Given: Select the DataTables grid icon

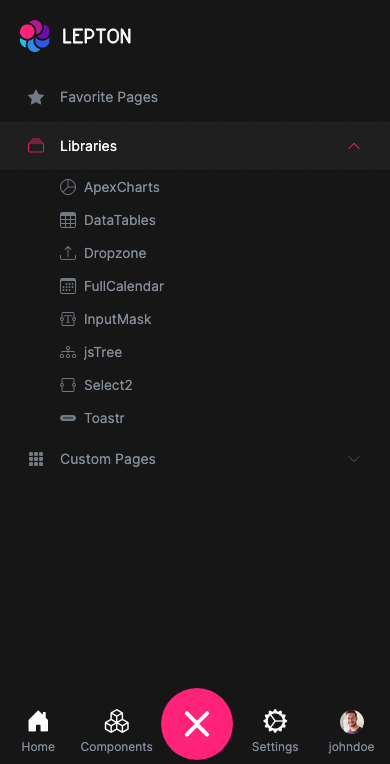Looking at the screenshot, I should pyautogui.click(x=68, y=220).
